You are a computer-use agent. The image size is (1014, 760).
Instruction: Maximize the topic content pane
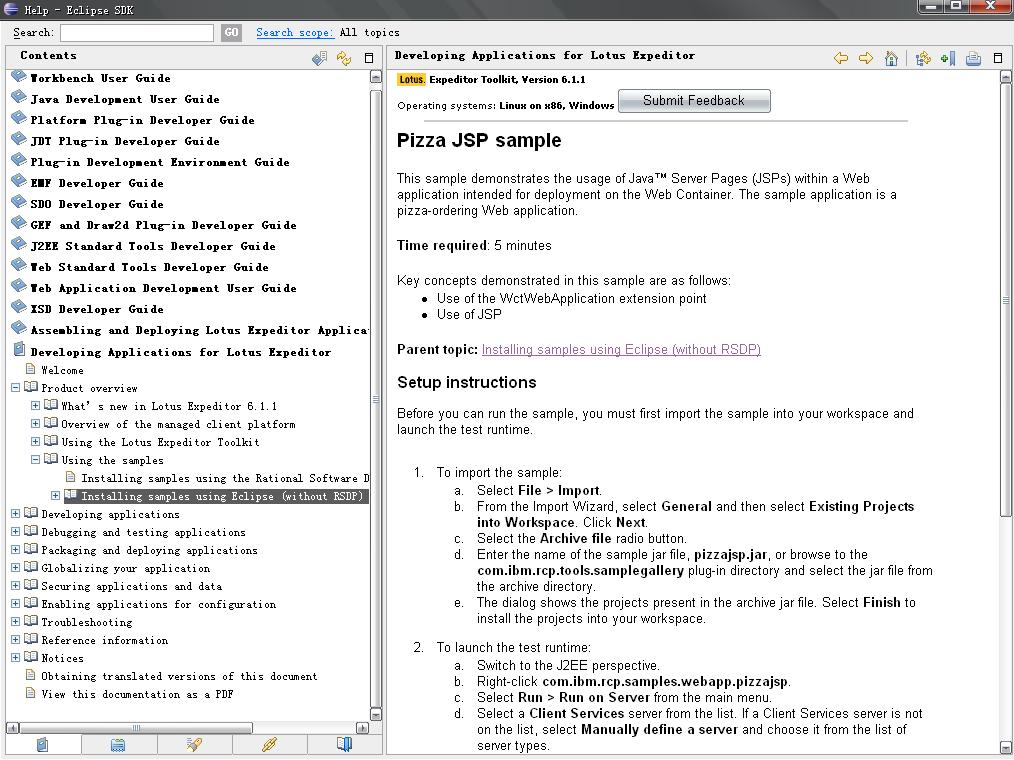(x=998, y=58)
